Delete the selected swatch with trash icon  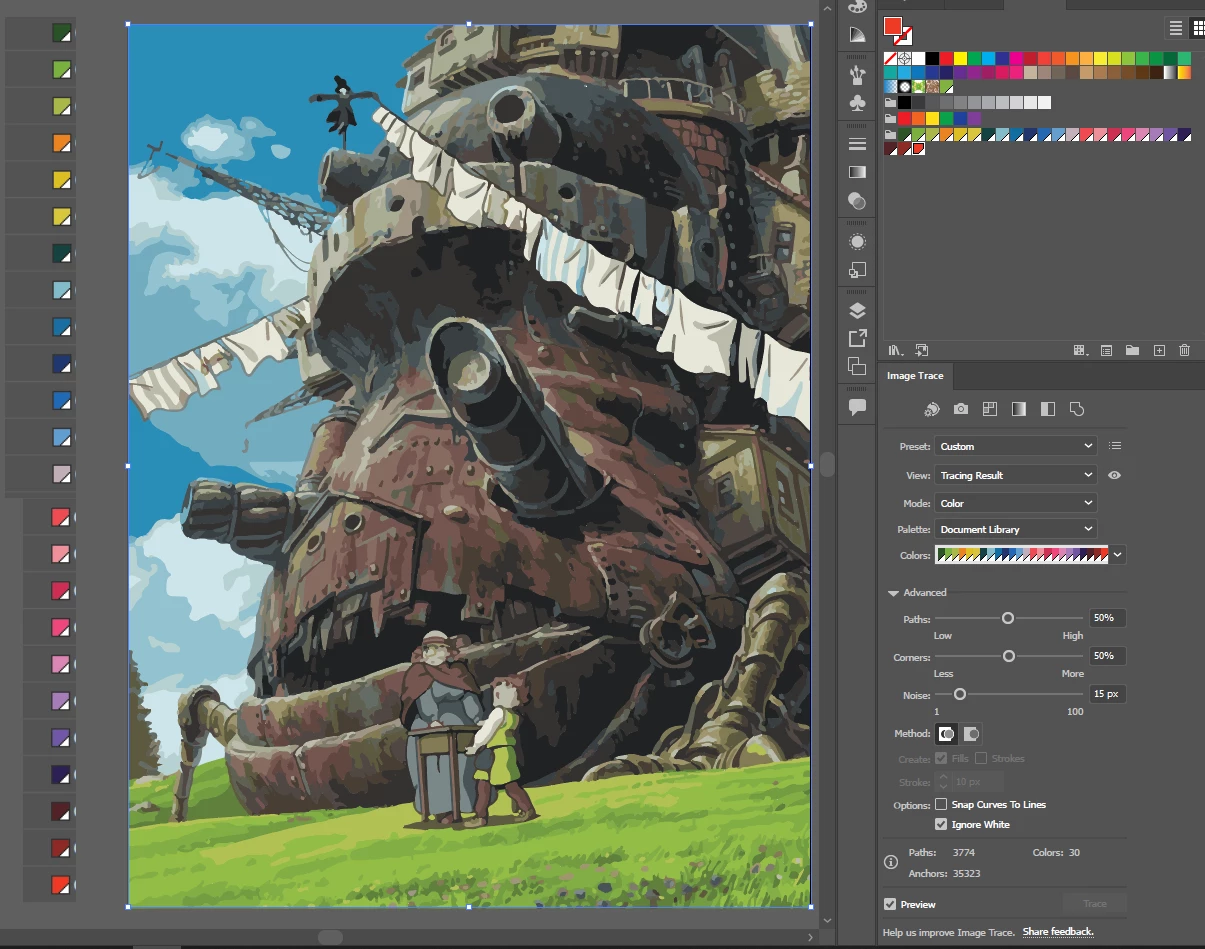point(1185,350)
